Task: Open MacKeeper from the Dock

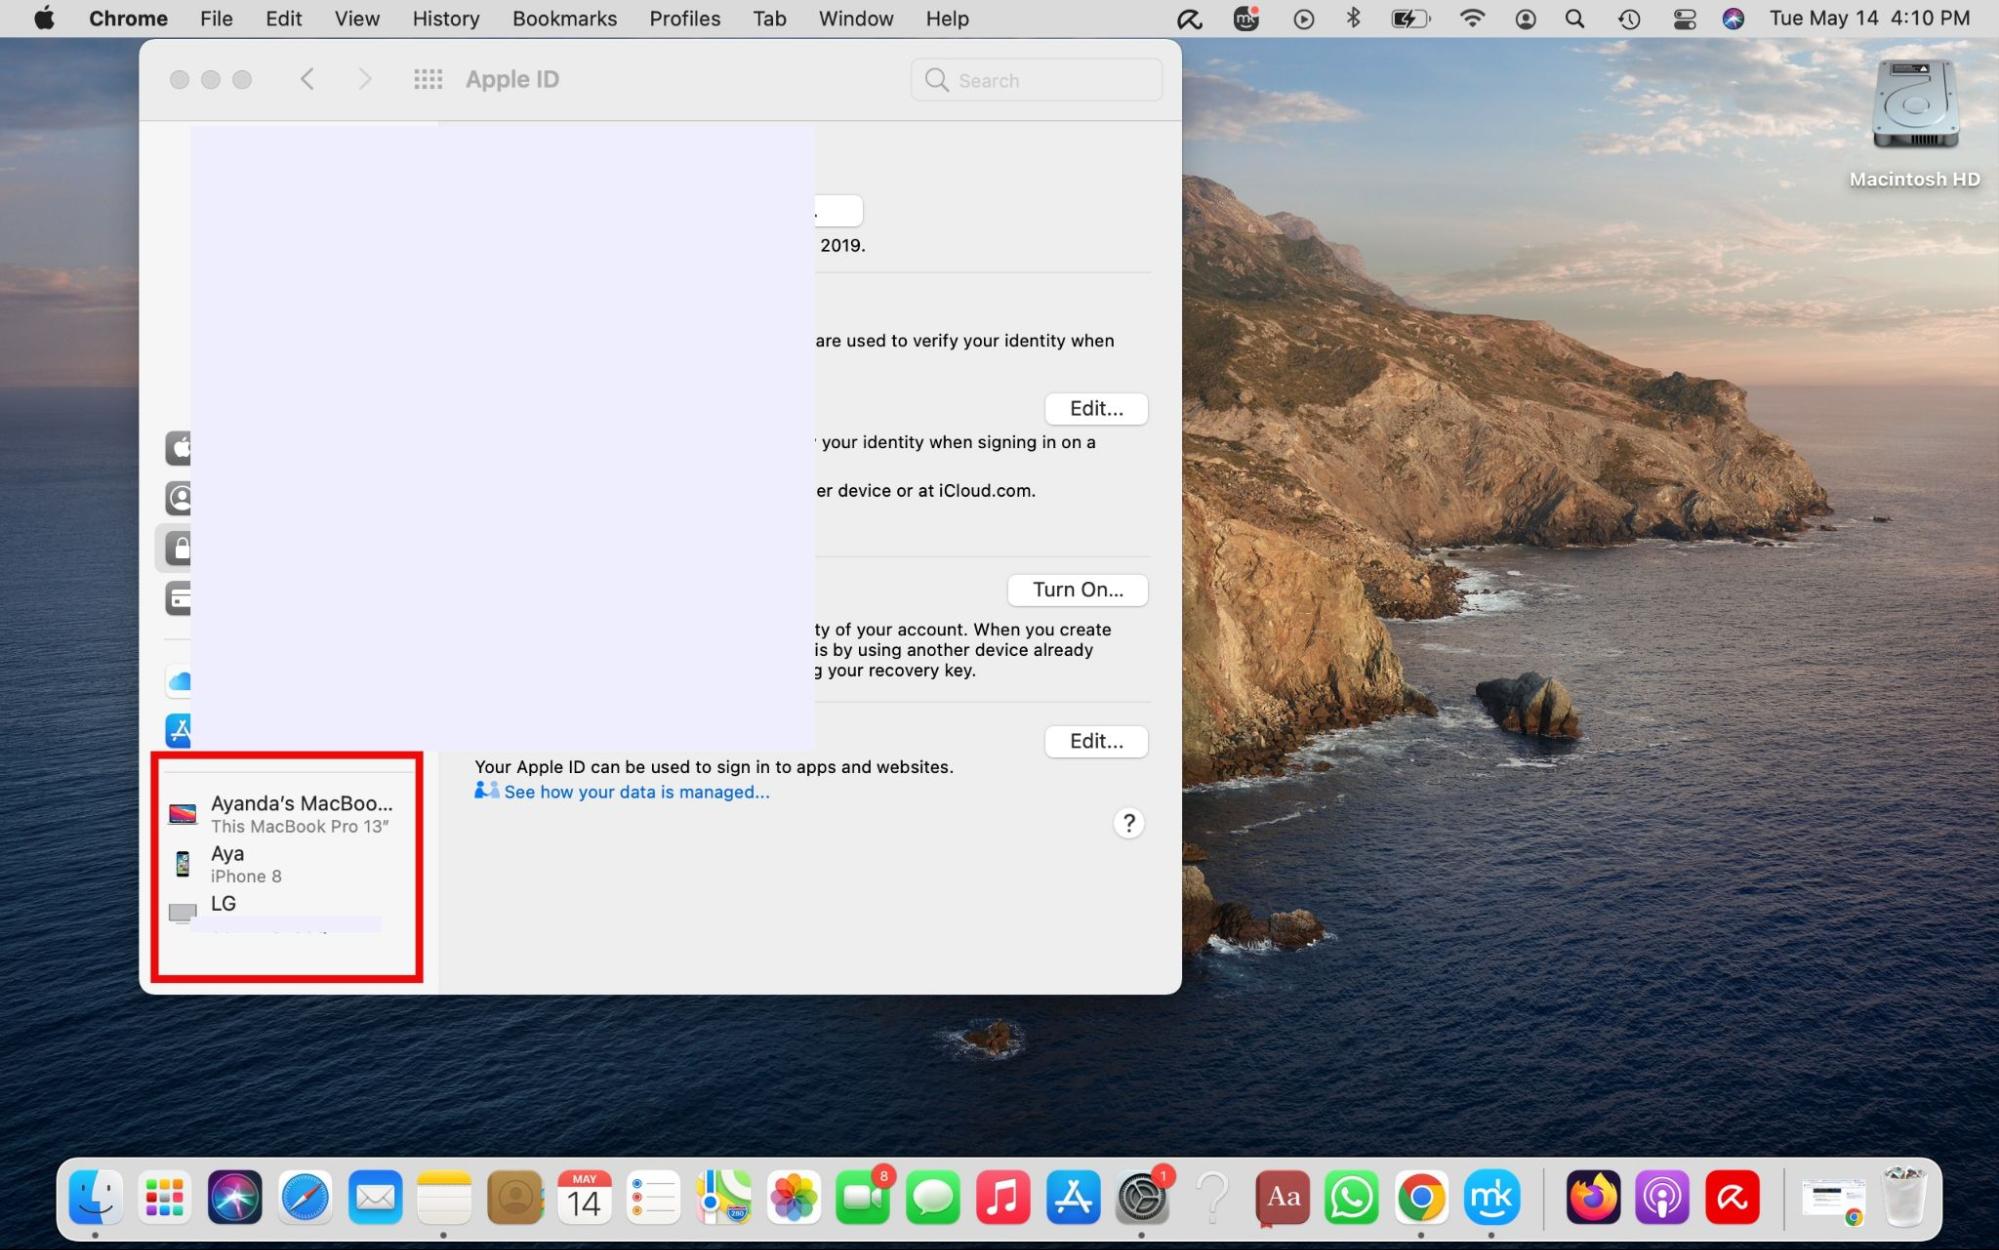Action: pos(1491,1197)
